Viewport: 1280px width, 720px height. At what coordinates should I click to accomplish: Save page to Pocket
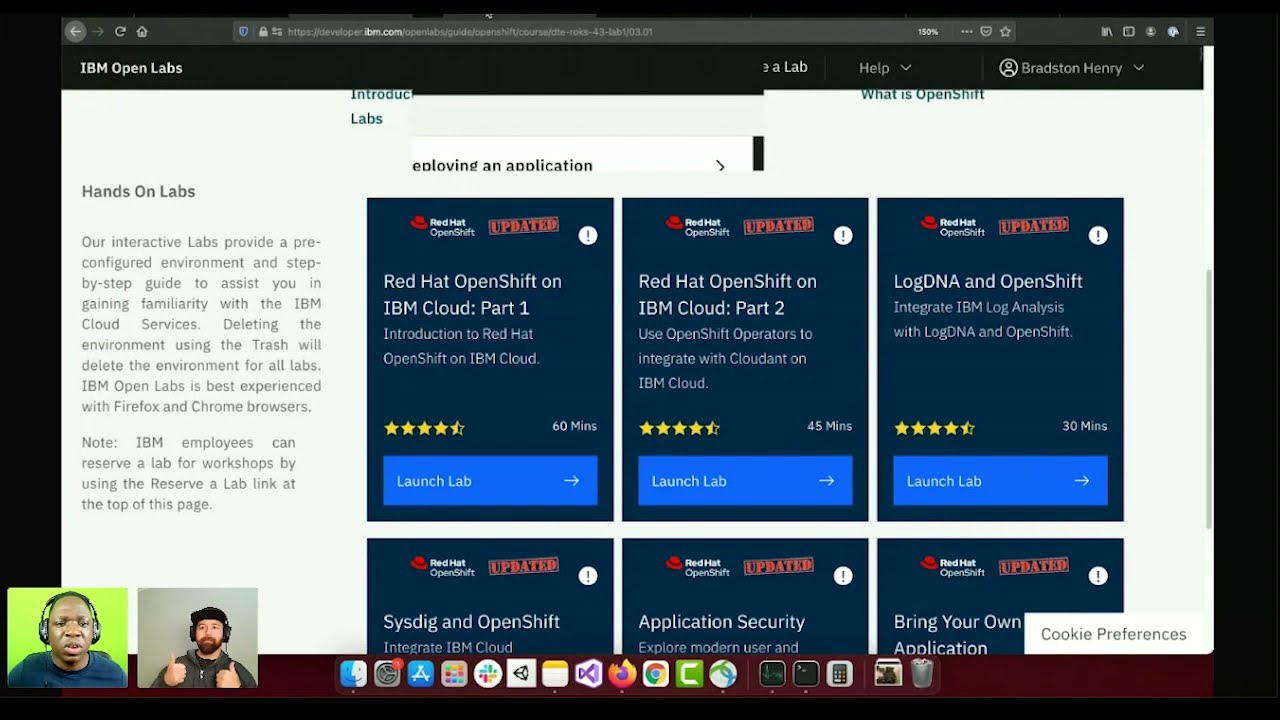(x=986, y=32)
